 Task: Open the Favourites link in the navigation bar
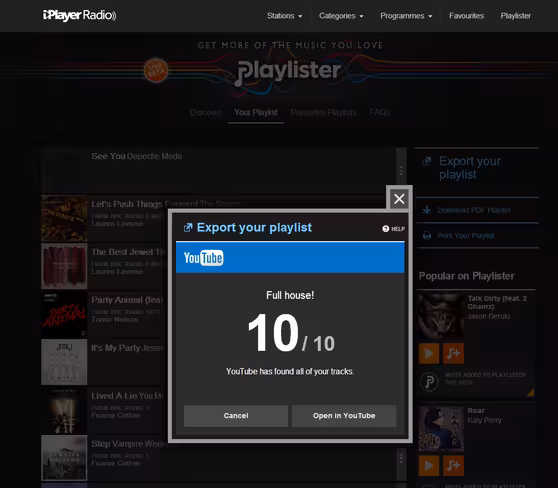point(466,16)
